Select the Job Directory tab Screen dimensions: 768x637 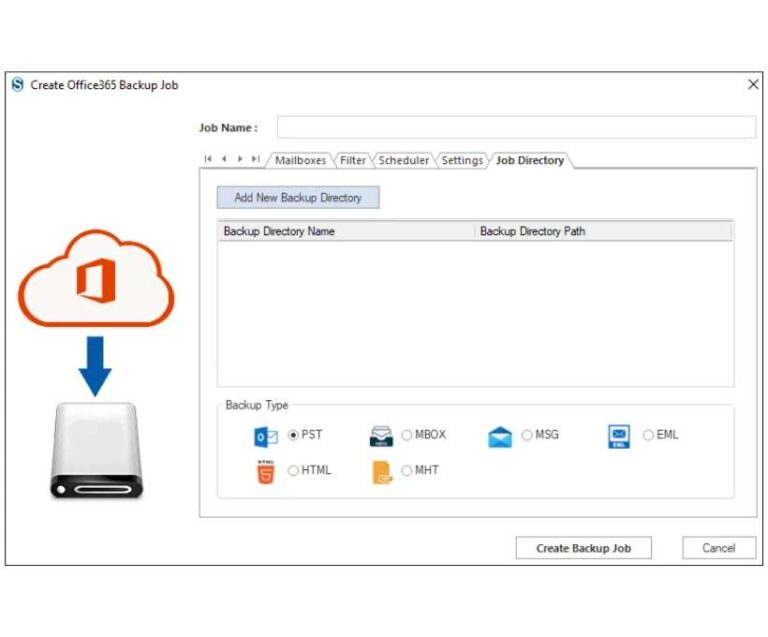coord(530,161)
